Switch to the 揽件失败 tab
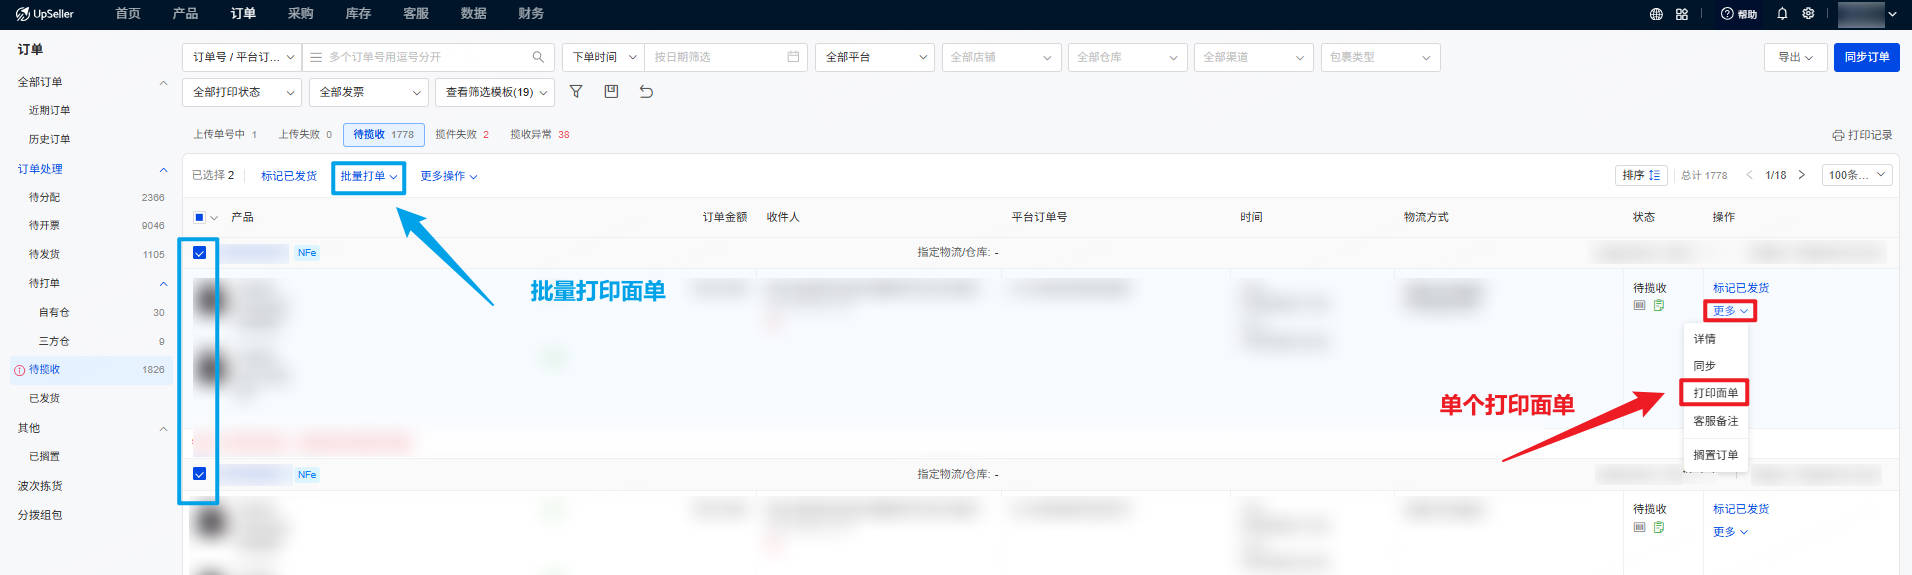 (462, 134)
